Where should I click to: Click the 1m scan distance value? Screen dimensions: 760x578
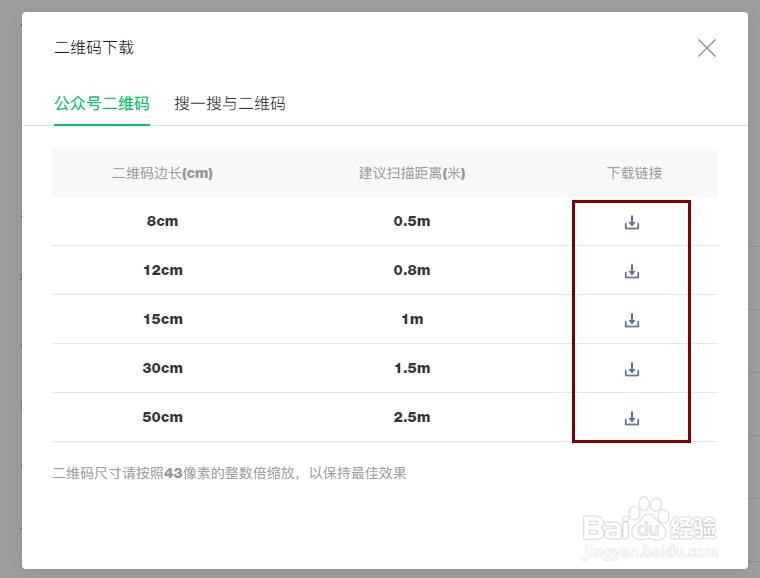412,319
